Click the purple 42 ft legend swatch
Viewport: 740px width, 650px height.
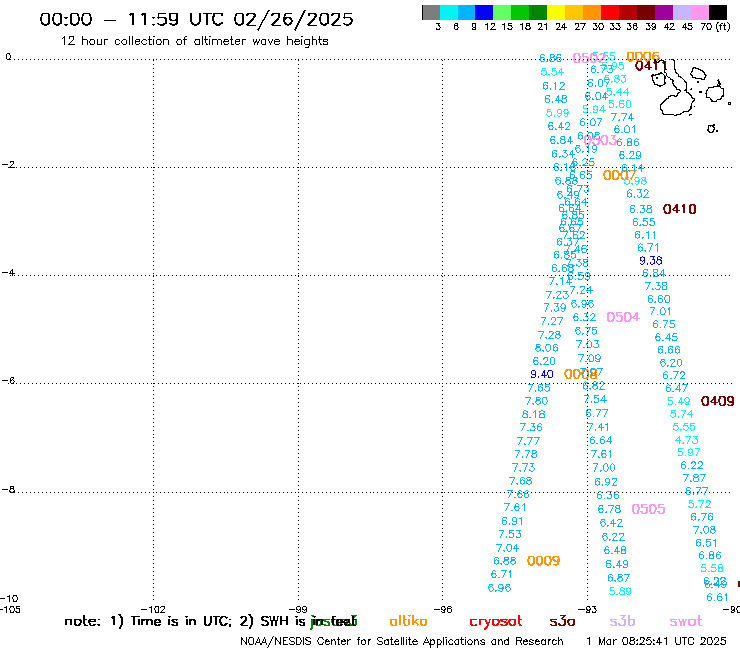(x=664, y=12)
